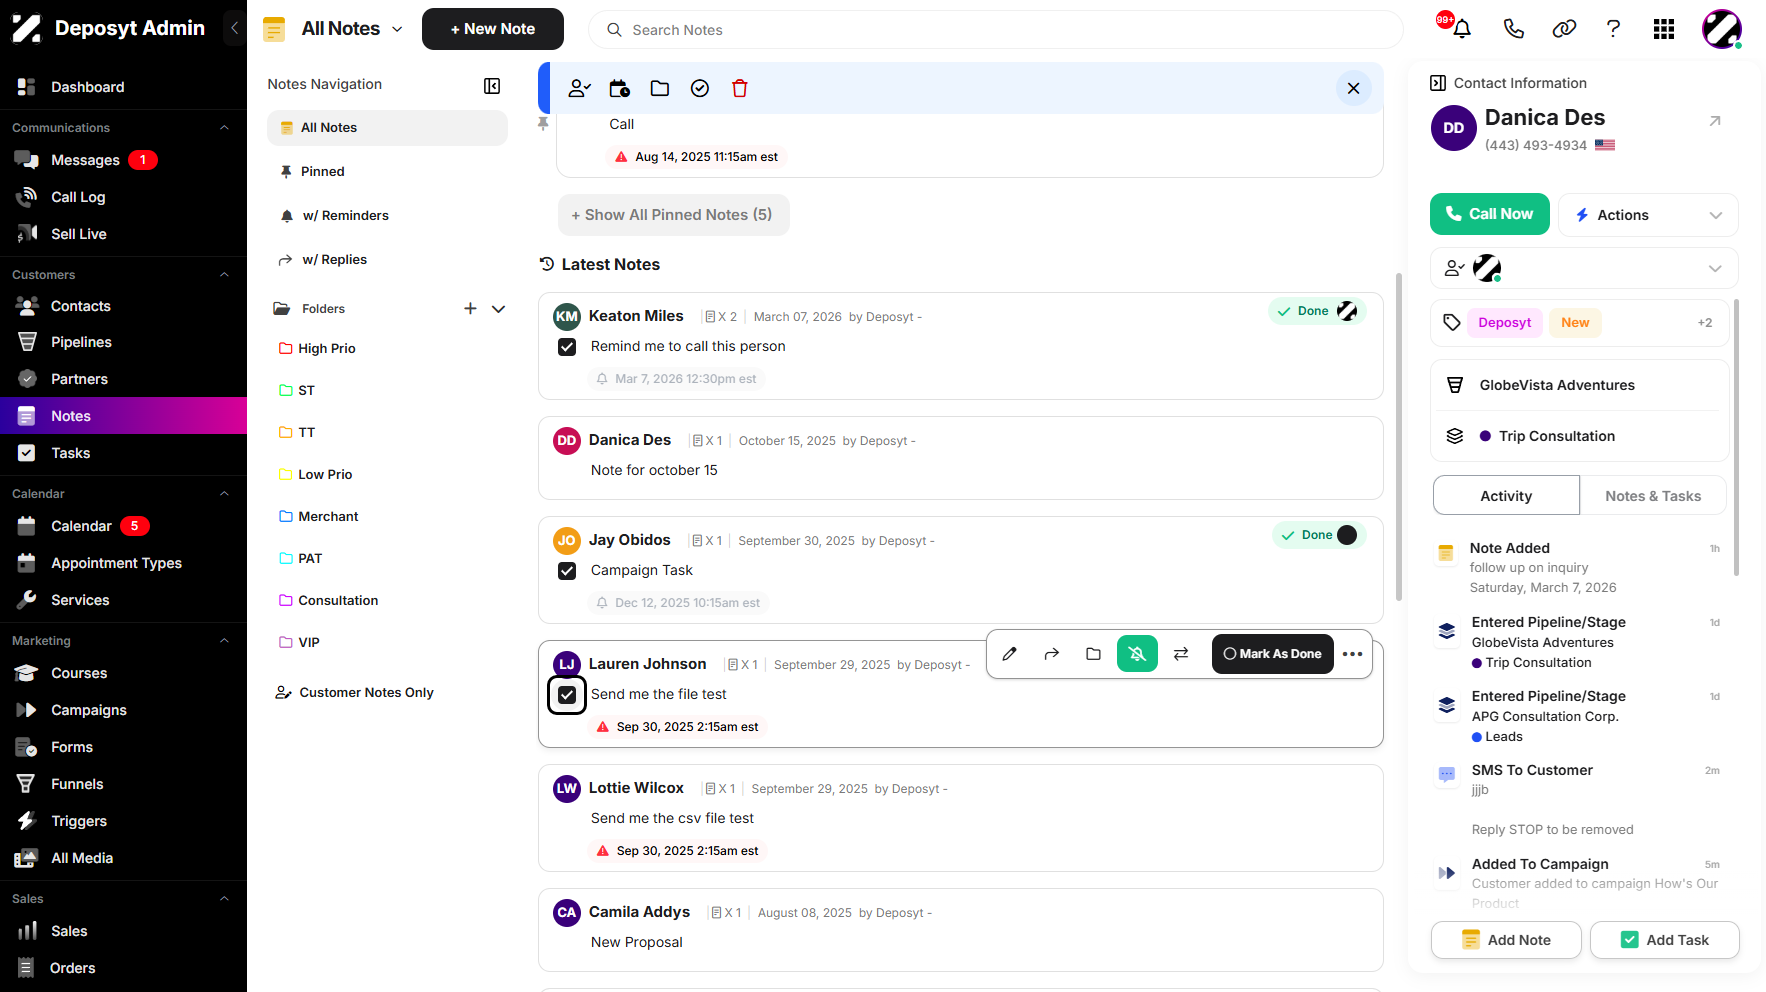Open the apps grid icon
Image resolution: width=1766 pixels, height=992 pixels.
(x=1664, y=29)
